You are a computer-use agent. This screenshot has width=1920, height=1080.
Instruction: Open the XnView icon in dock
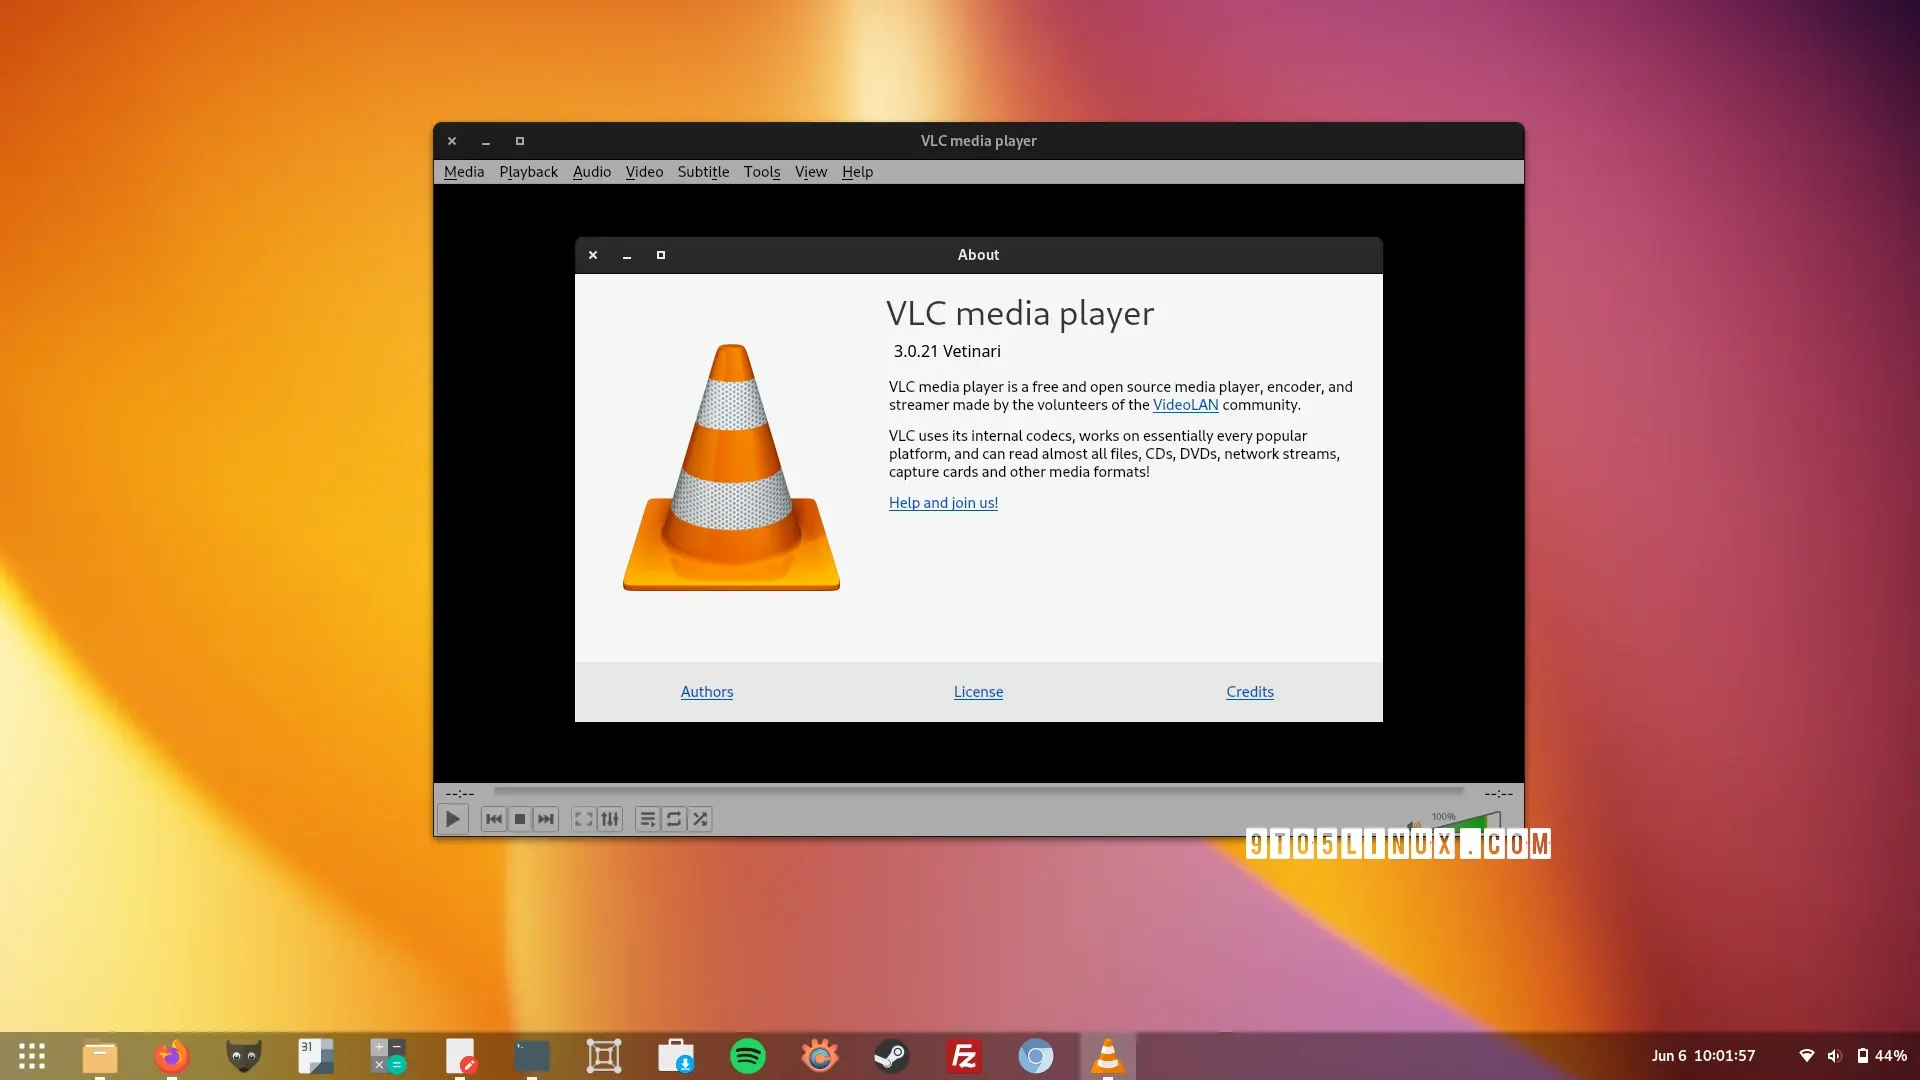coord(820,1056)
